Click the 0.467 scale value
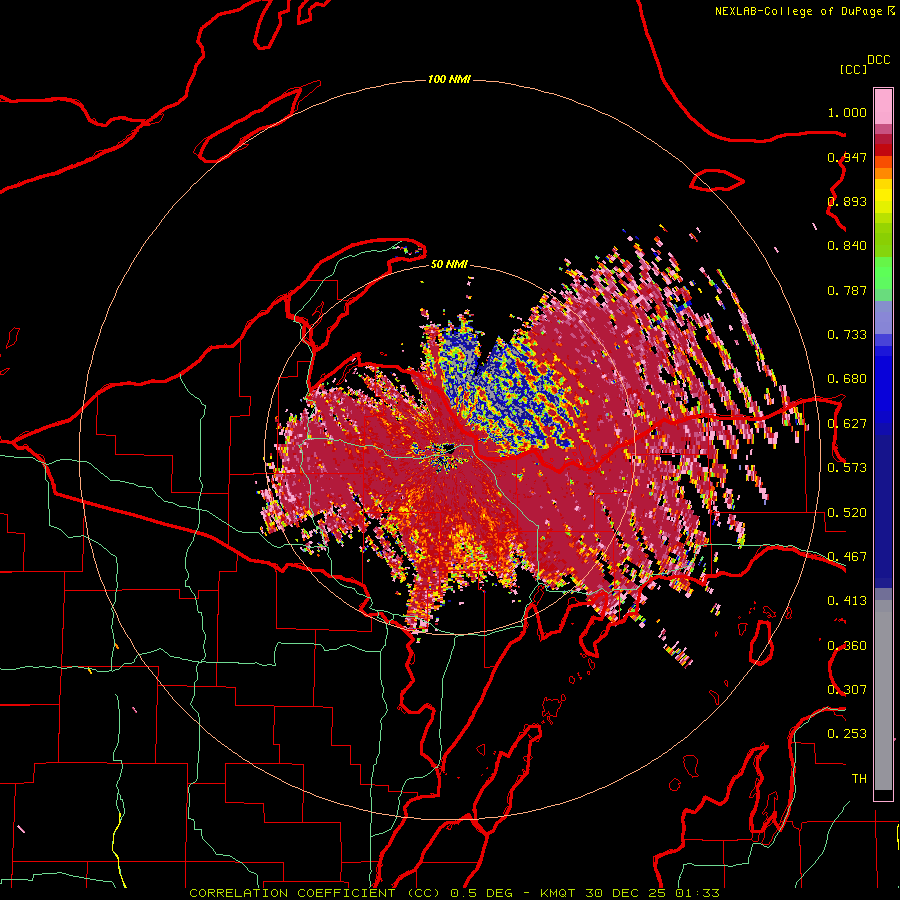 point(847,557)
